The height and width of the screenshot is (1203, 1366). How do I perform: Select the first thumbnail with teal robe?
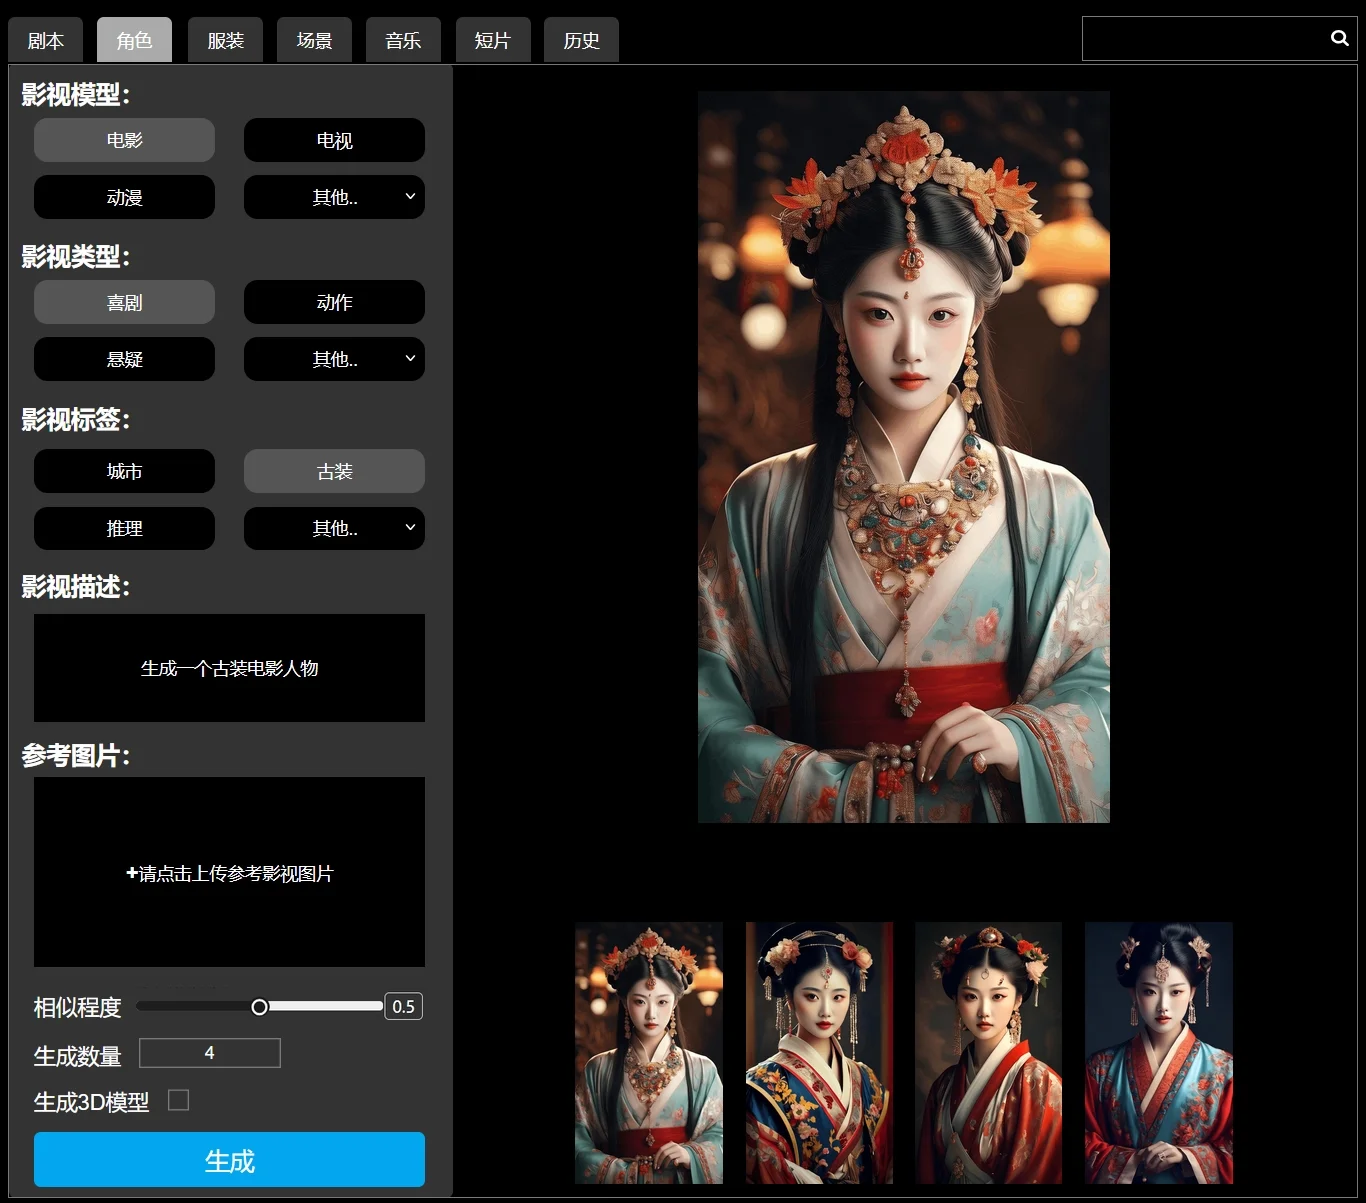coord(648,1053)
